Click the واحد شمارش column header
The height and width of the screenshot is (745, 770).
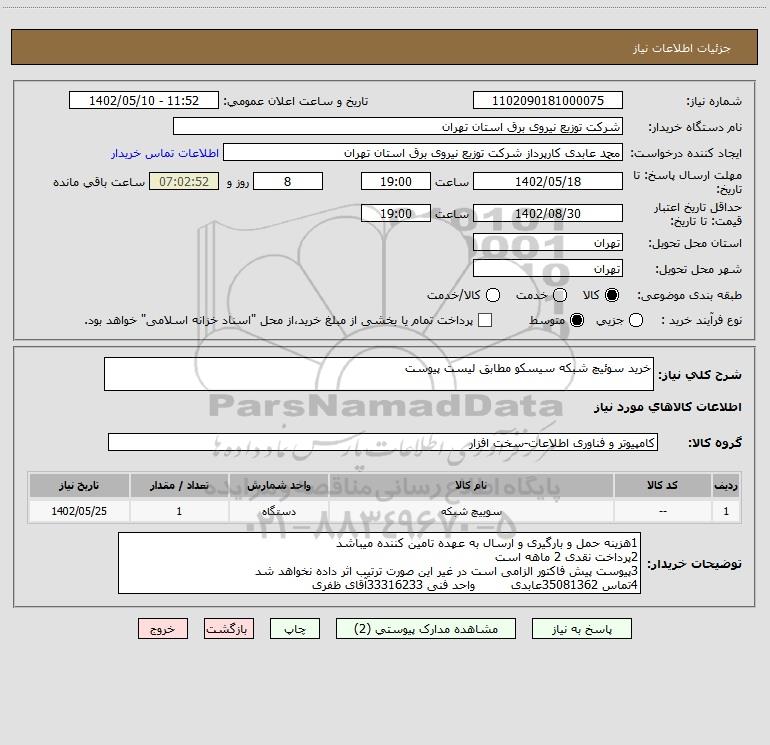click(278, 486)
